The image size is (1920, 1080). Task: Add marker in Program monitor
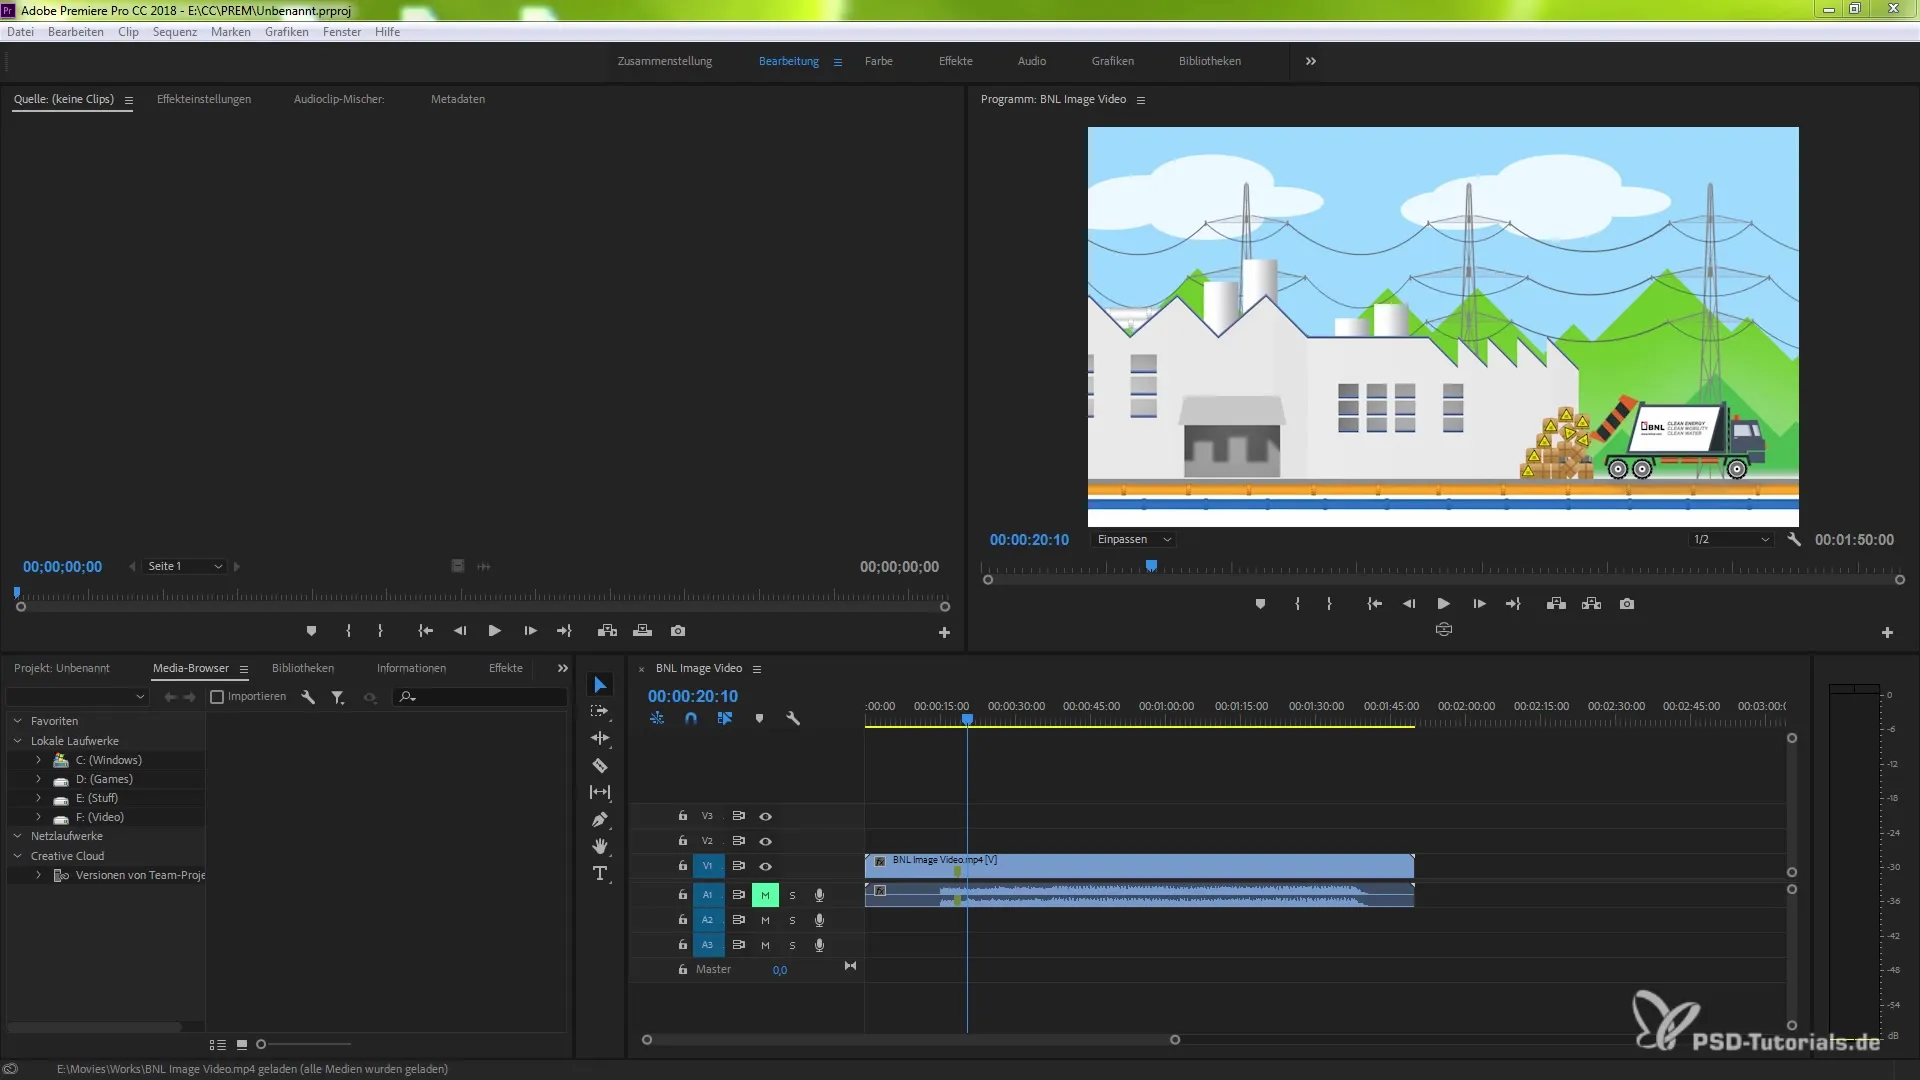click(x=1260, y=604)
